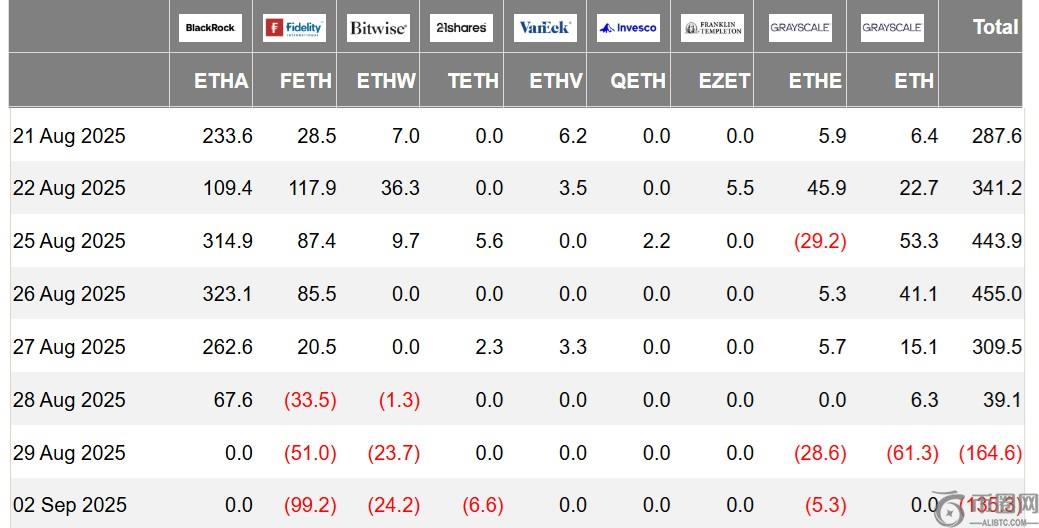Click the ETHW column header
Image resolution: width=1039 pixels, height=528 pixels.
point(386,81)
